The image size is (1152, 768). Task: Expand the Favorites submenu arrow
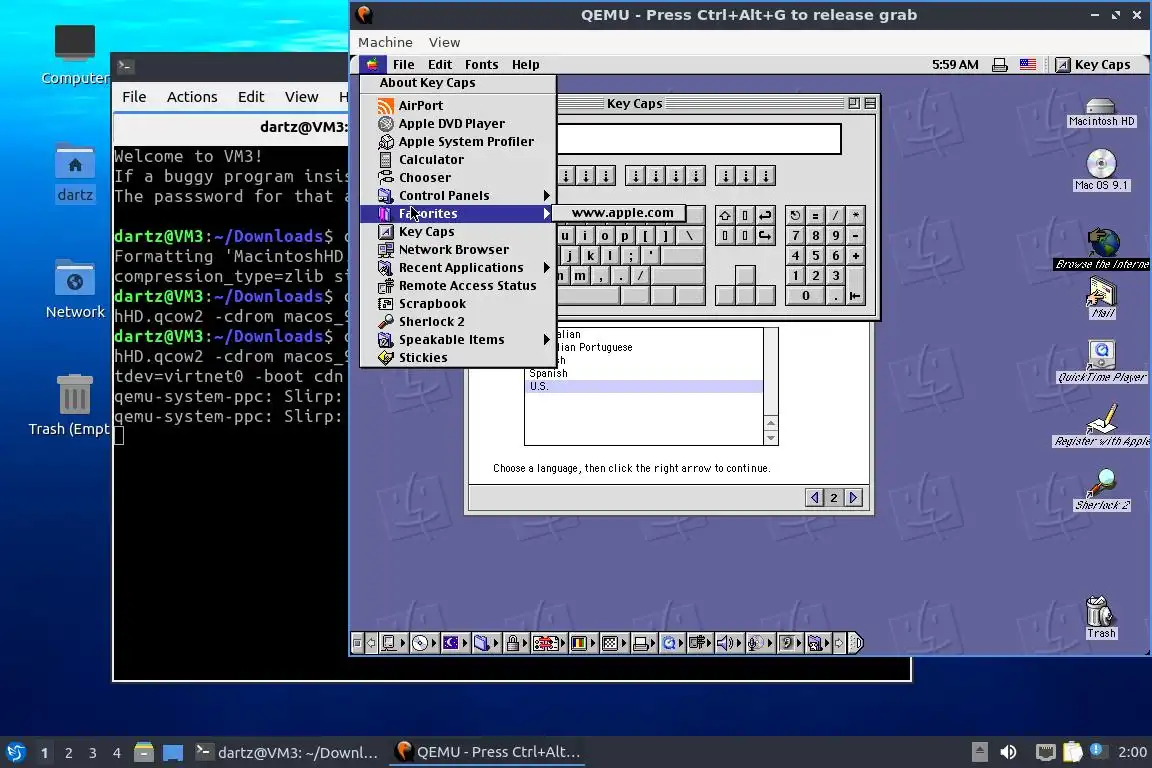tap(546, 214)
